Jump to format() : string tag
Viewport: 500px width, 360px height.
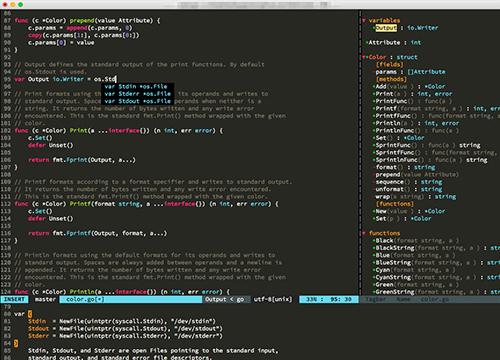tap(405, 167)
